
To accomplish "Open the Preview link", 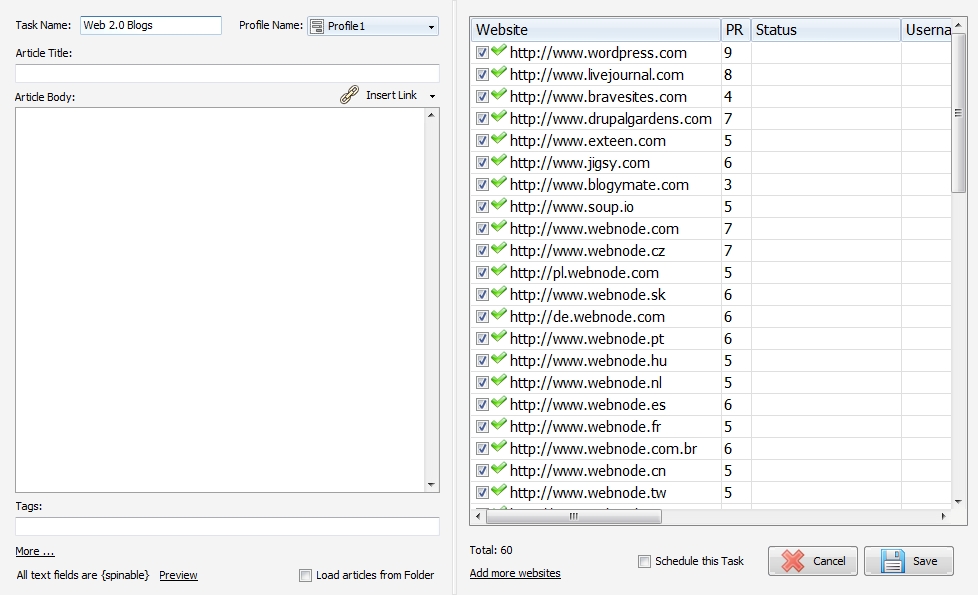I will tap(178, 575).
